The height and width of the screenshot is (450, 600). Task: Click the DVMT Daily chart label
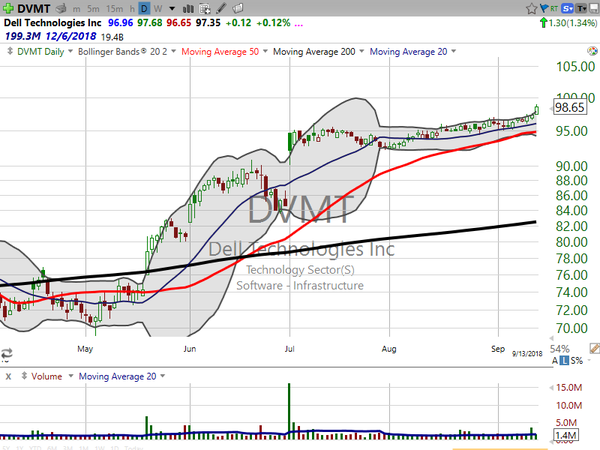point(36,51)
